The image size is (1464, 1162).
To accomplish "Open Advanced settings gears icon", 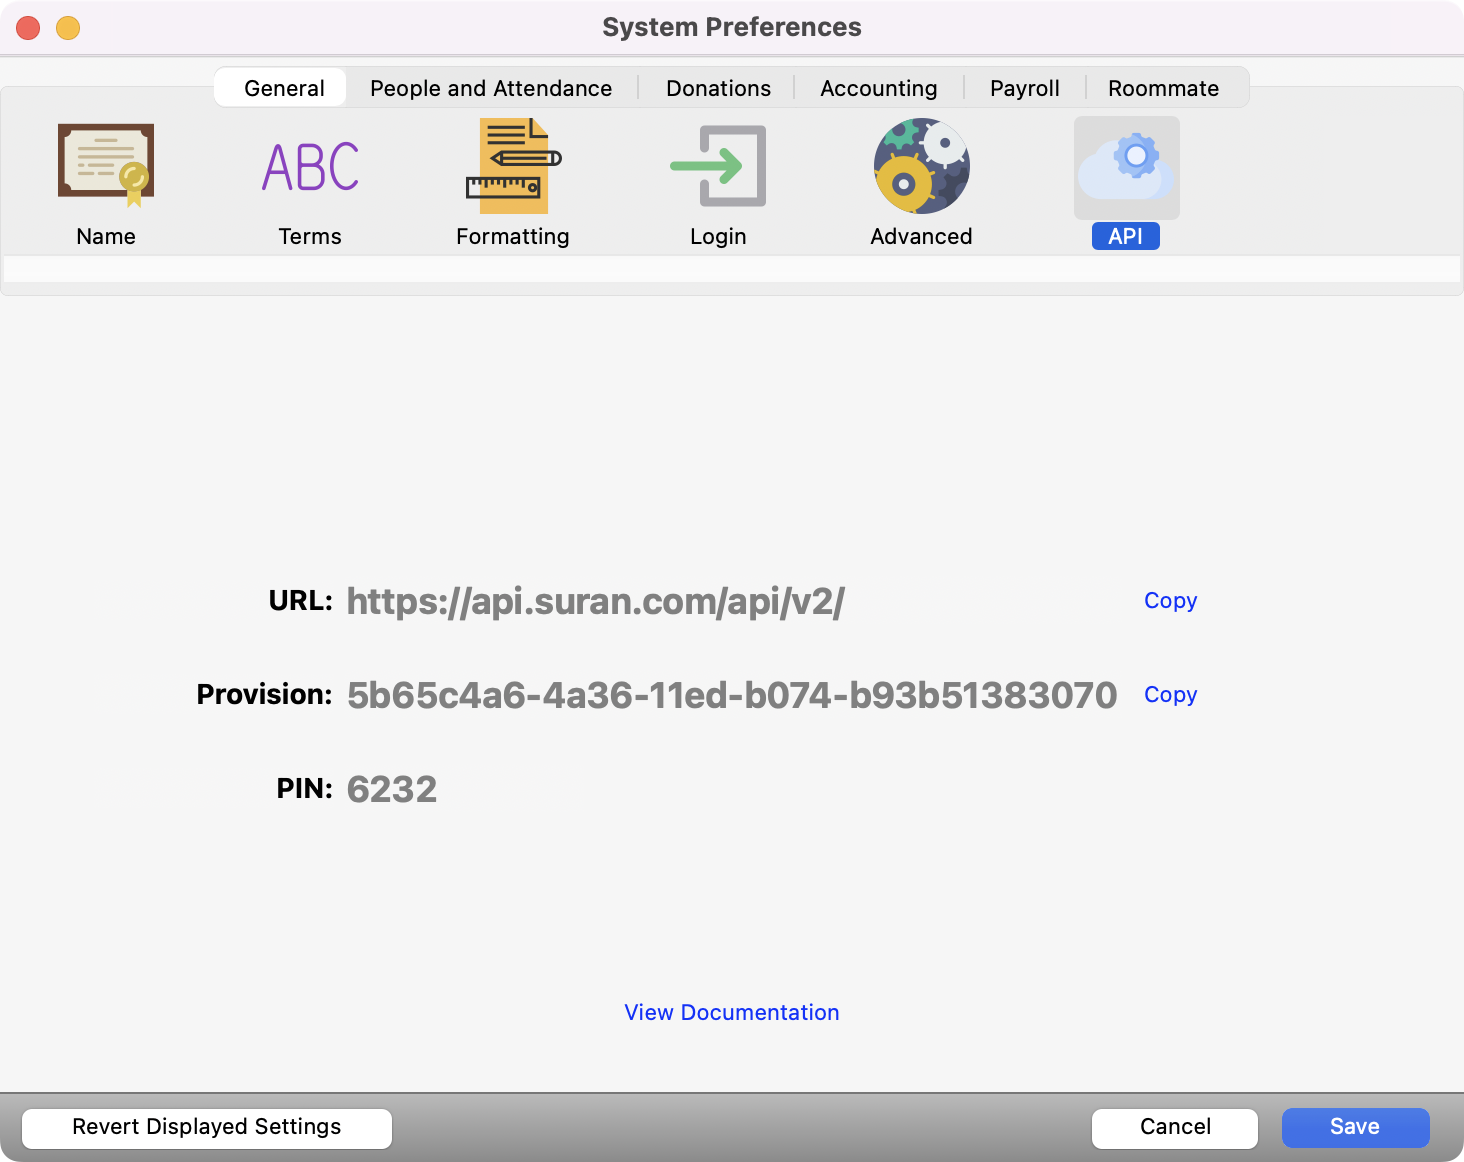I will pos(921,166).
